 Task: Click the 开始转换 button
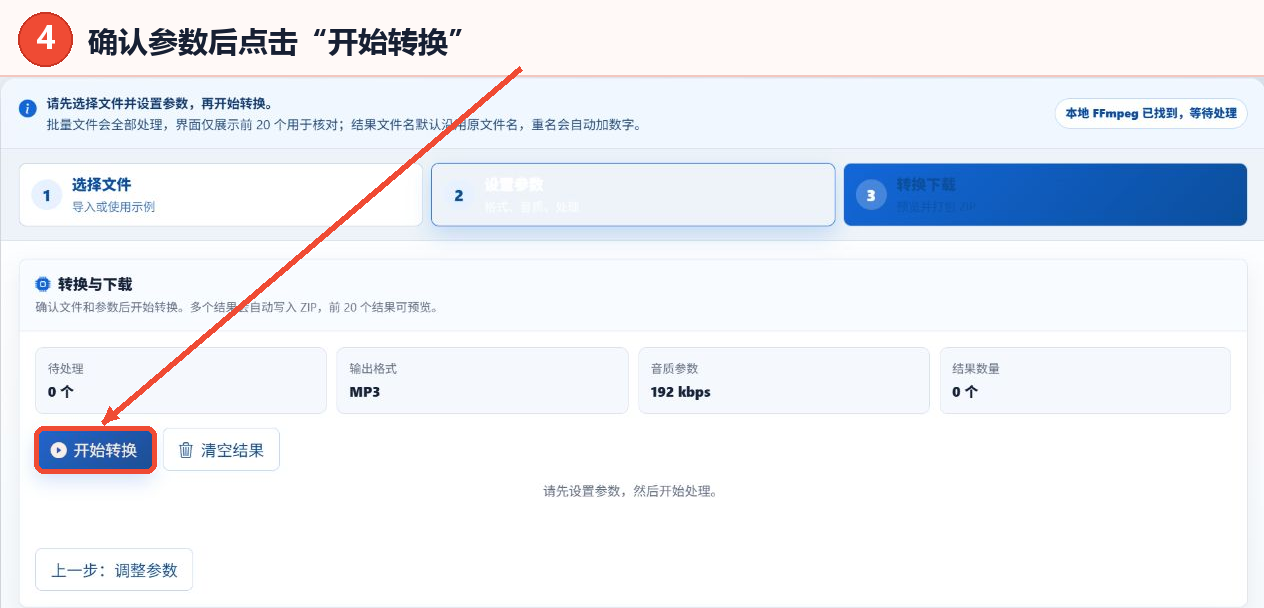tap(95, 450)
